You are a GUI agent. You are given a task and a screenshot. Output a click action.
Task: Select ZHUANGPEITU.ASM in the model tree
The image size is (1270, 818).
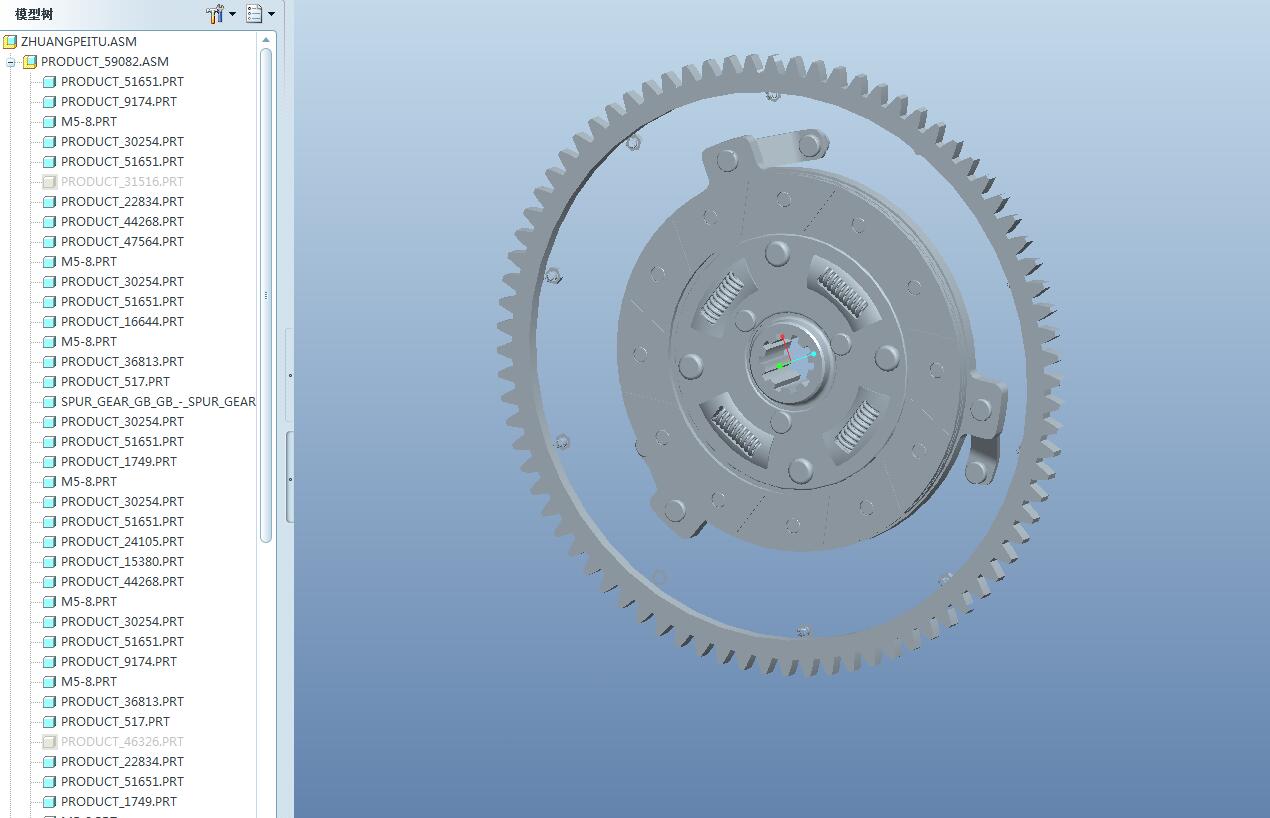click(79, 42)
